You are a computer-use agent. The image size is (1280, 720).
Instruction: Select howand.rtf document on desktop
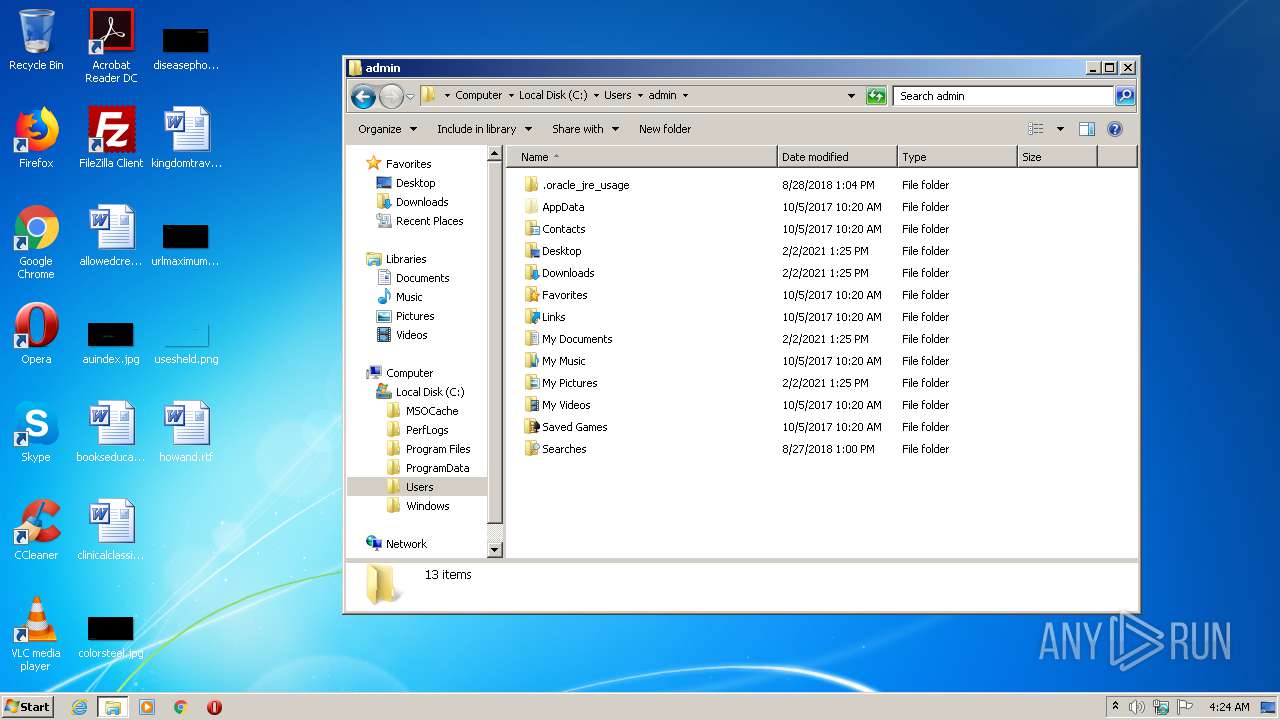click(186, 432)
